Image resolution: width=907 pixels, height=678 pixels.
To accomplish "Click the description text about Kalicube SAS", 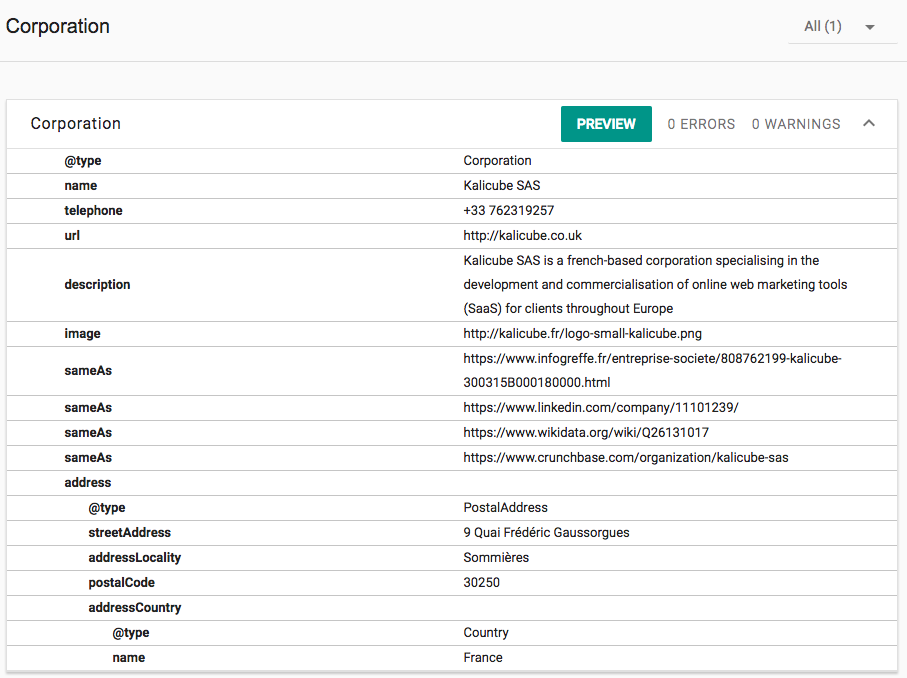I will pyautogui.click(x=655, y=284).
